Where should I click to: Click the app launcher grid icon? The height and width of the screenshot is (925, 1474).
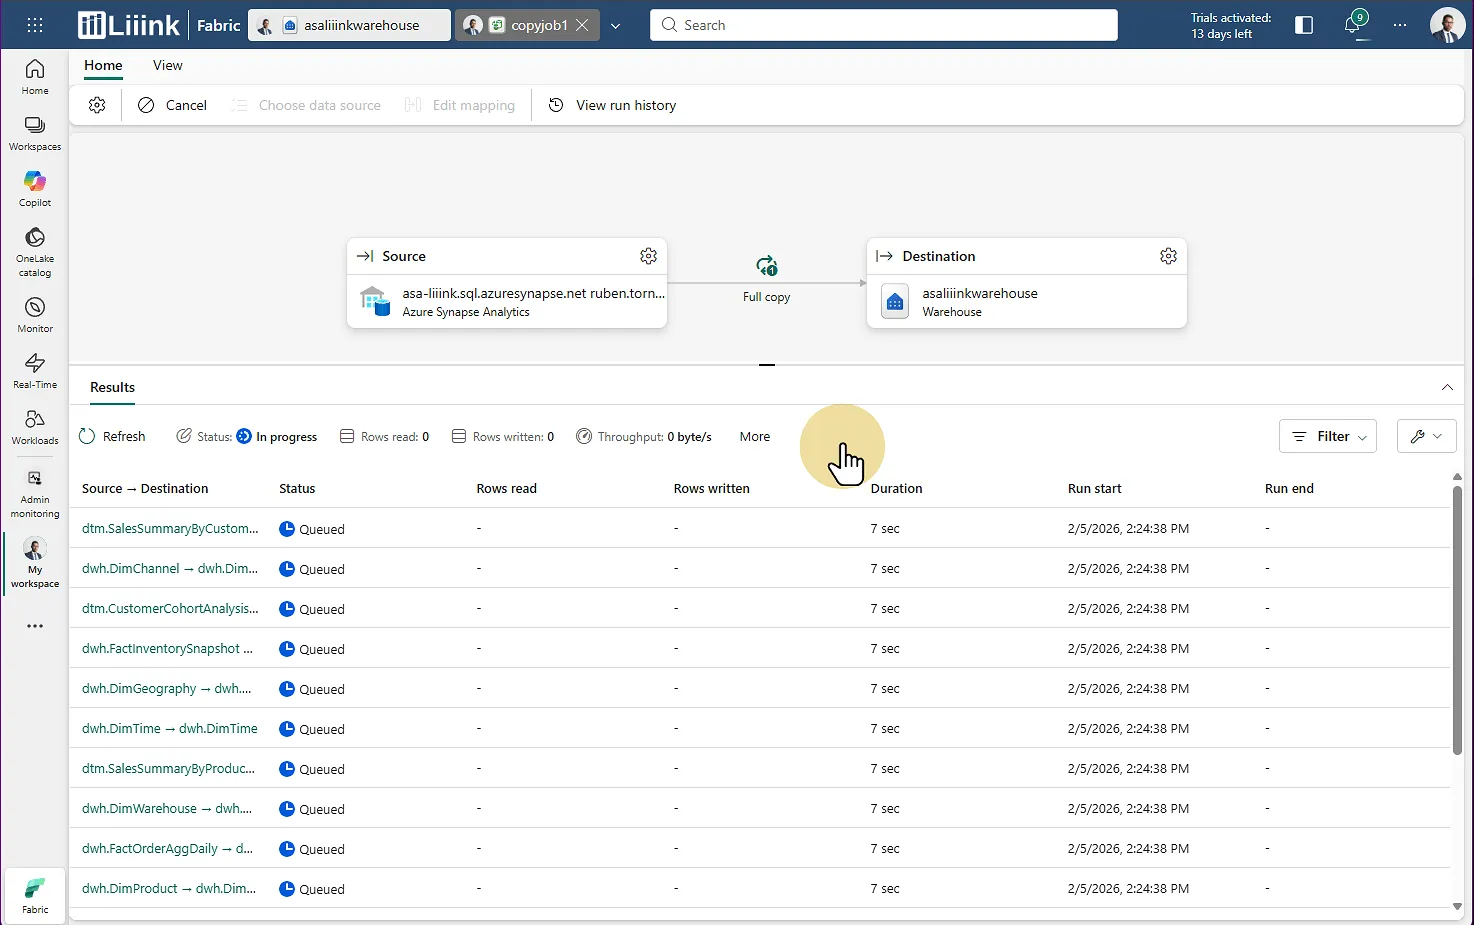[x=35, y=25]
